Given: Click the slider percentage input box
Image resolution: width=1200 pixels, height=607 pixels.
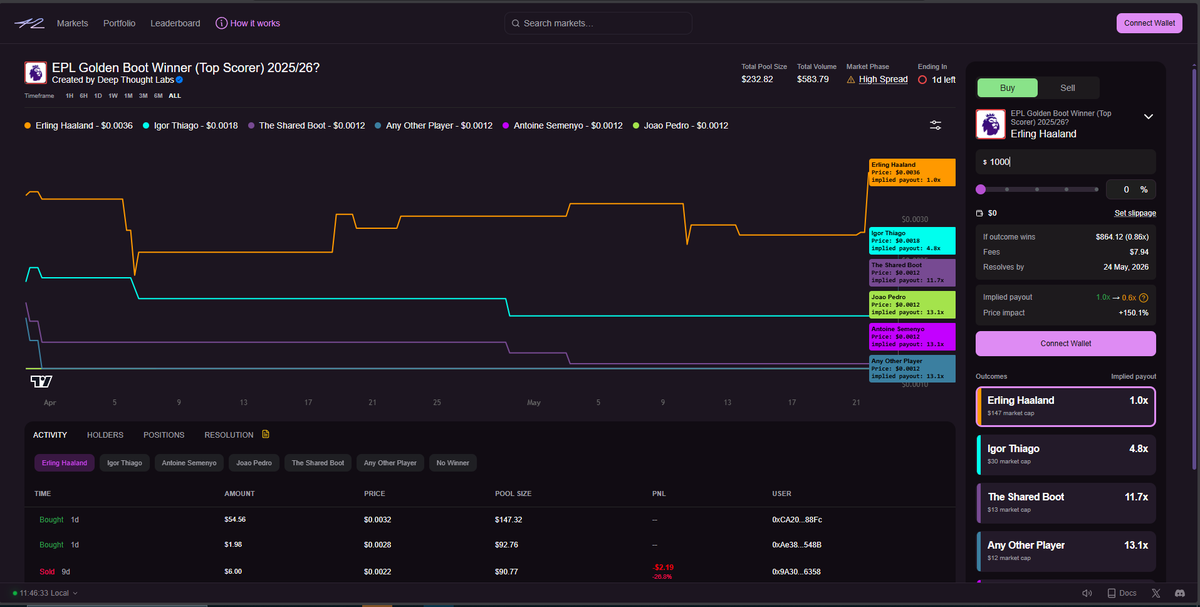Looking at the screenshot, I should tap(1131, 189).
